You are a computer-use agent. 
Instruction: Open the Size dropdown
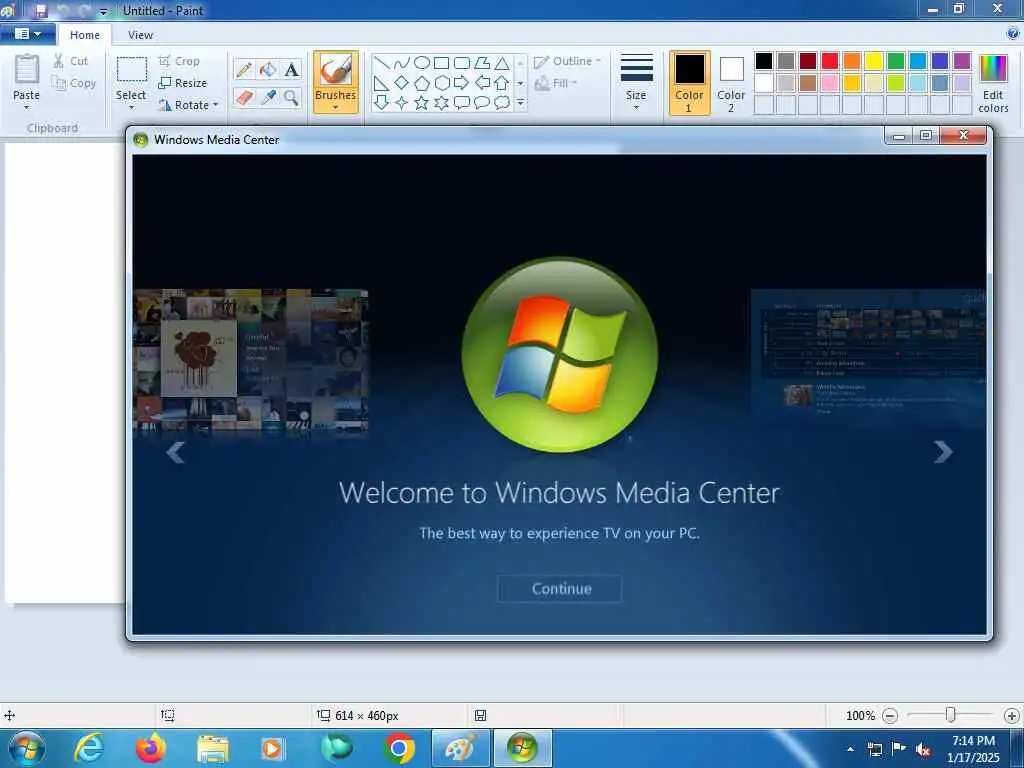(636, 83)
